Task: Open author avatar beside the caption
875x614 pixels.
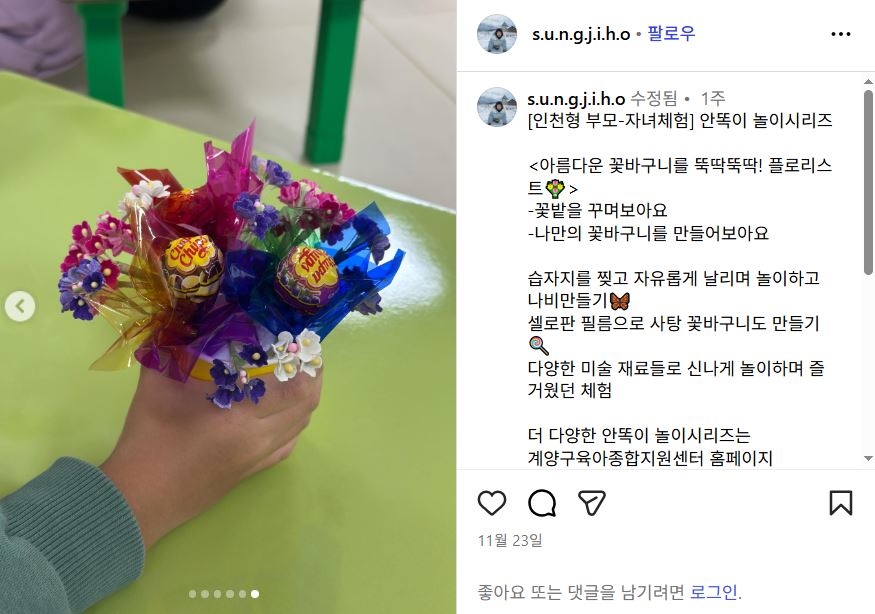Action: [x=497, y=107]
